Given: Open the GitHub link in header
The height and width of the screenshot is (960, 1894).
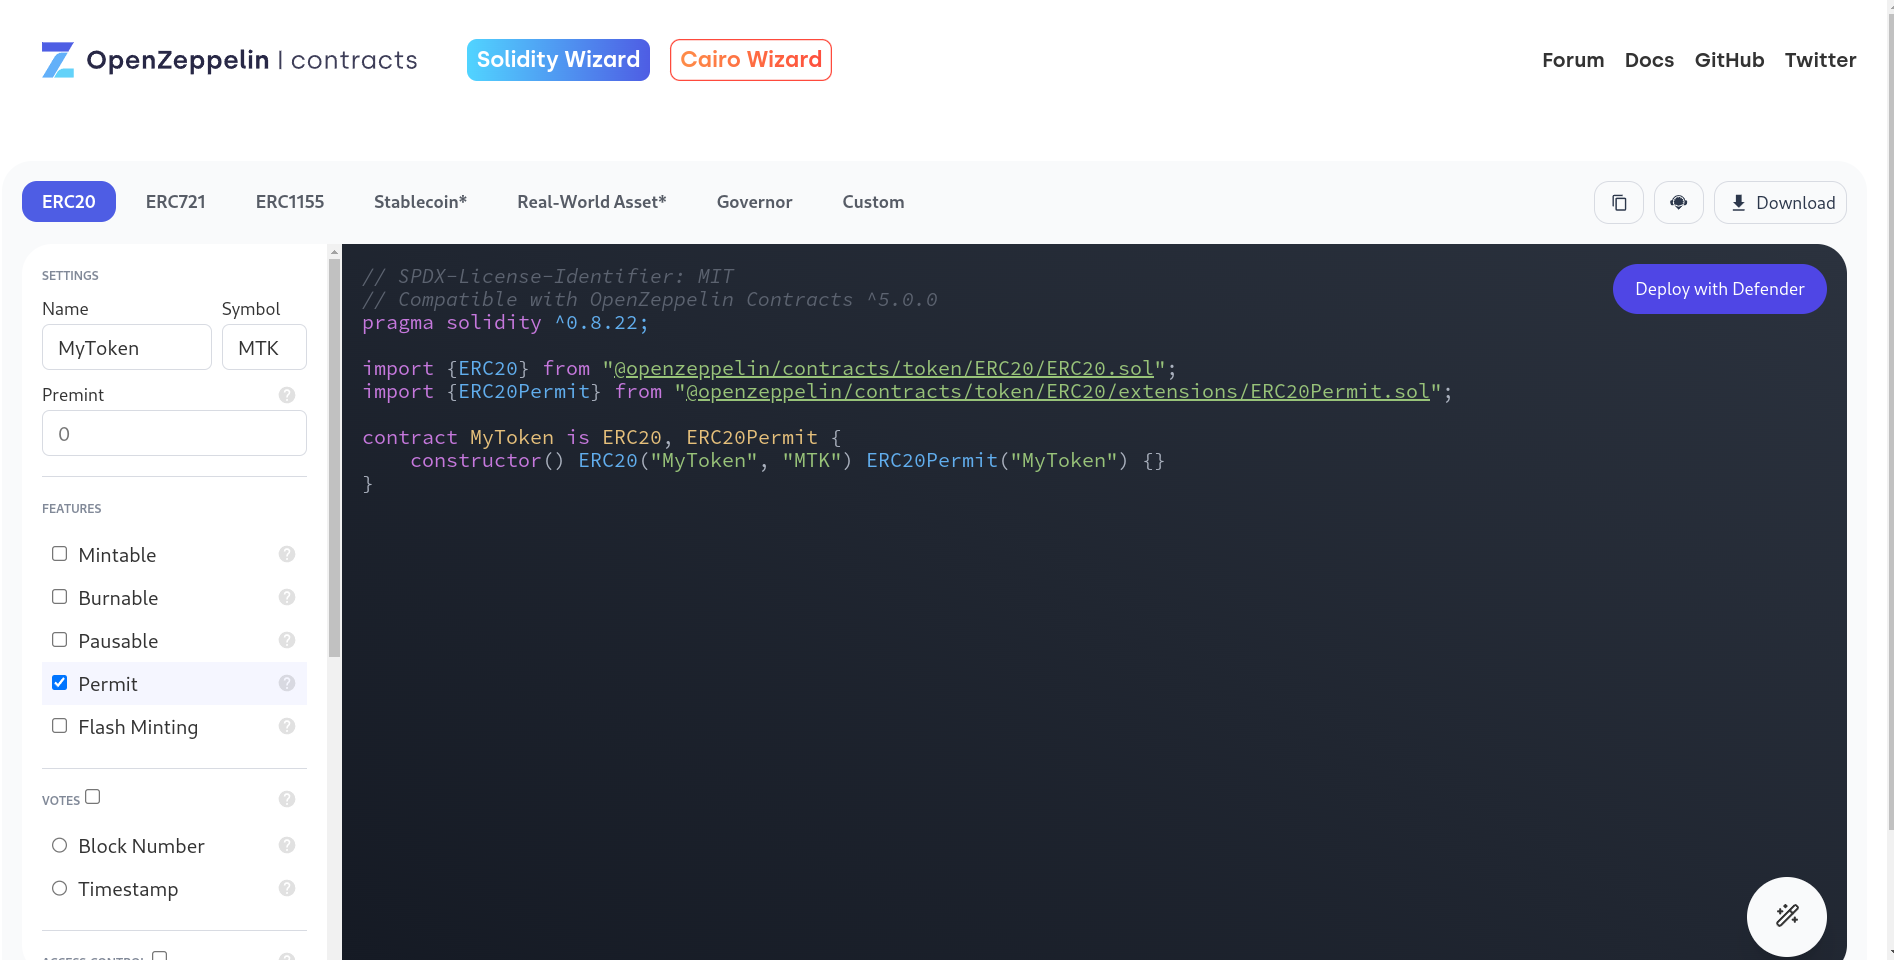Looking at the screenshot, I should pyautogui.click(x=1729, y=60).
